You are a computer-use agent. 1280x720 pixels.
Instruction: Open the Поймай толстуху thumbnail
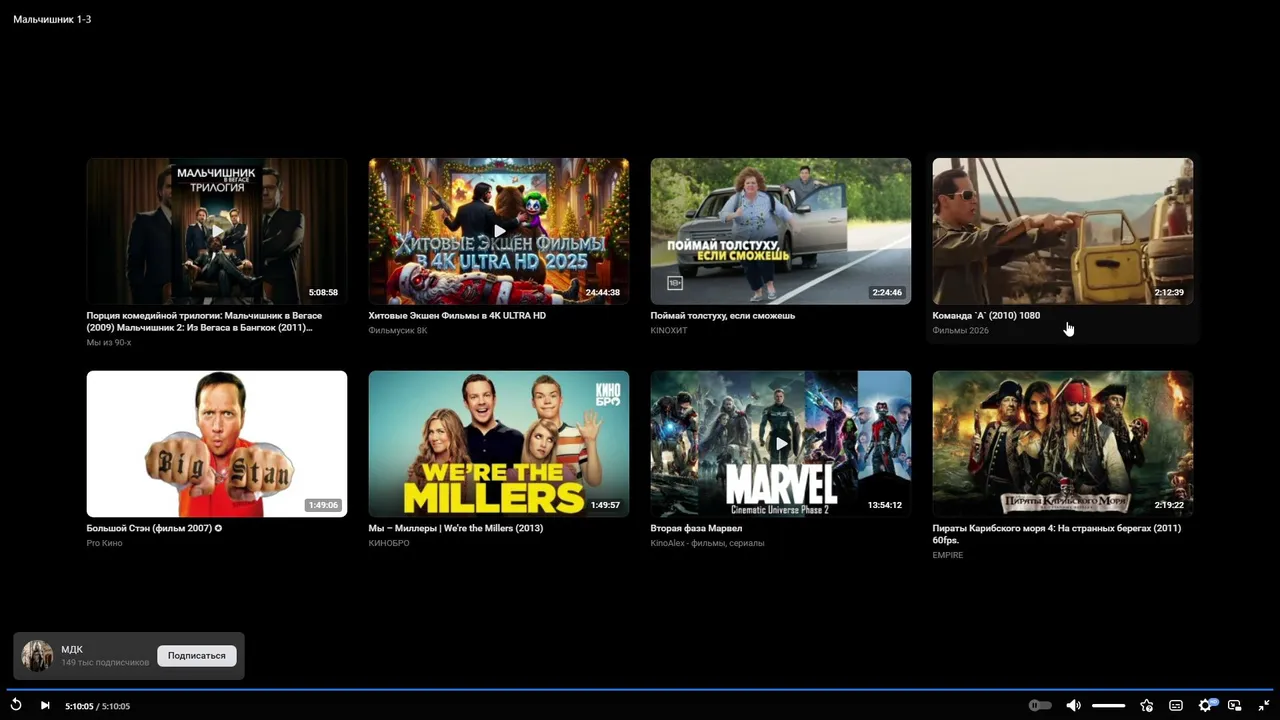click(x=781, y=231)
